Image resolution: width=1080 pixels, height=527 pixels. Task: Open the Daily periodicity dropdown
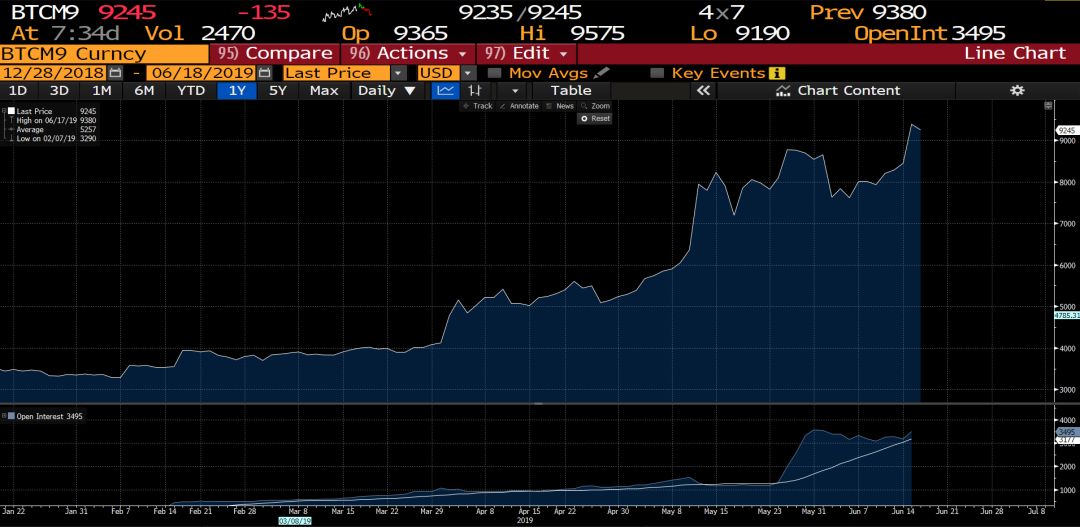tap(386, 90)
